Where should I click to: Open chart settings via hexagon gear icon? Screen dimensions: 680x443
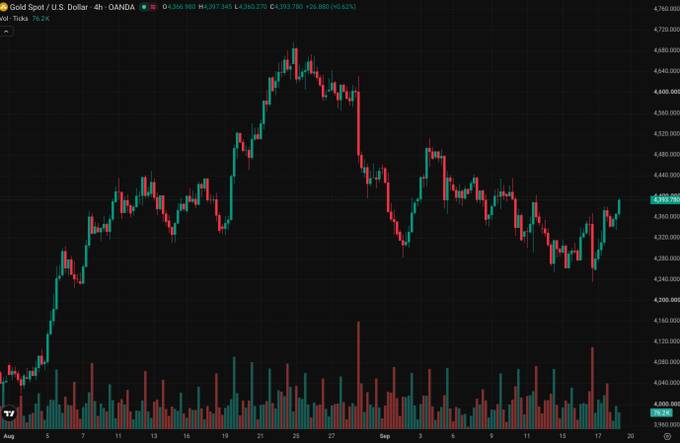pyautogui.click(x=667, y=436)
